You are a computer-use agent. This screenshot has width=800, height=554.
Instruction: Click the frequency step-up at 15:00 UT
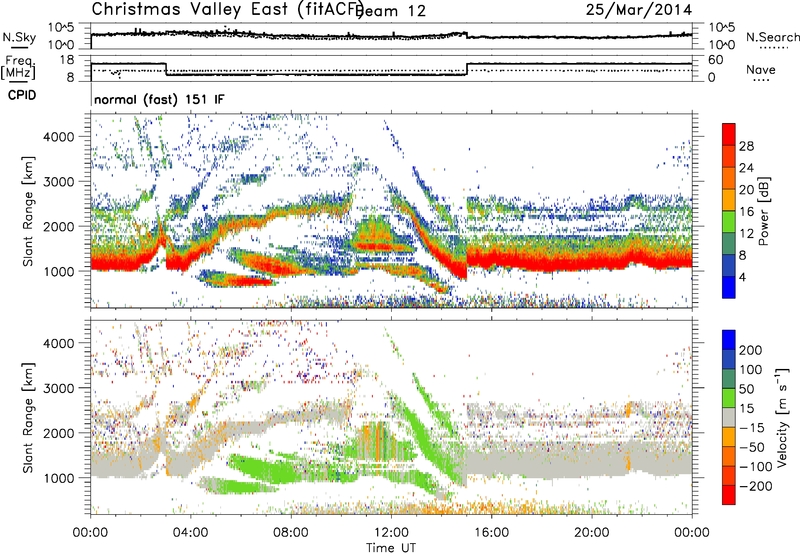467,69
